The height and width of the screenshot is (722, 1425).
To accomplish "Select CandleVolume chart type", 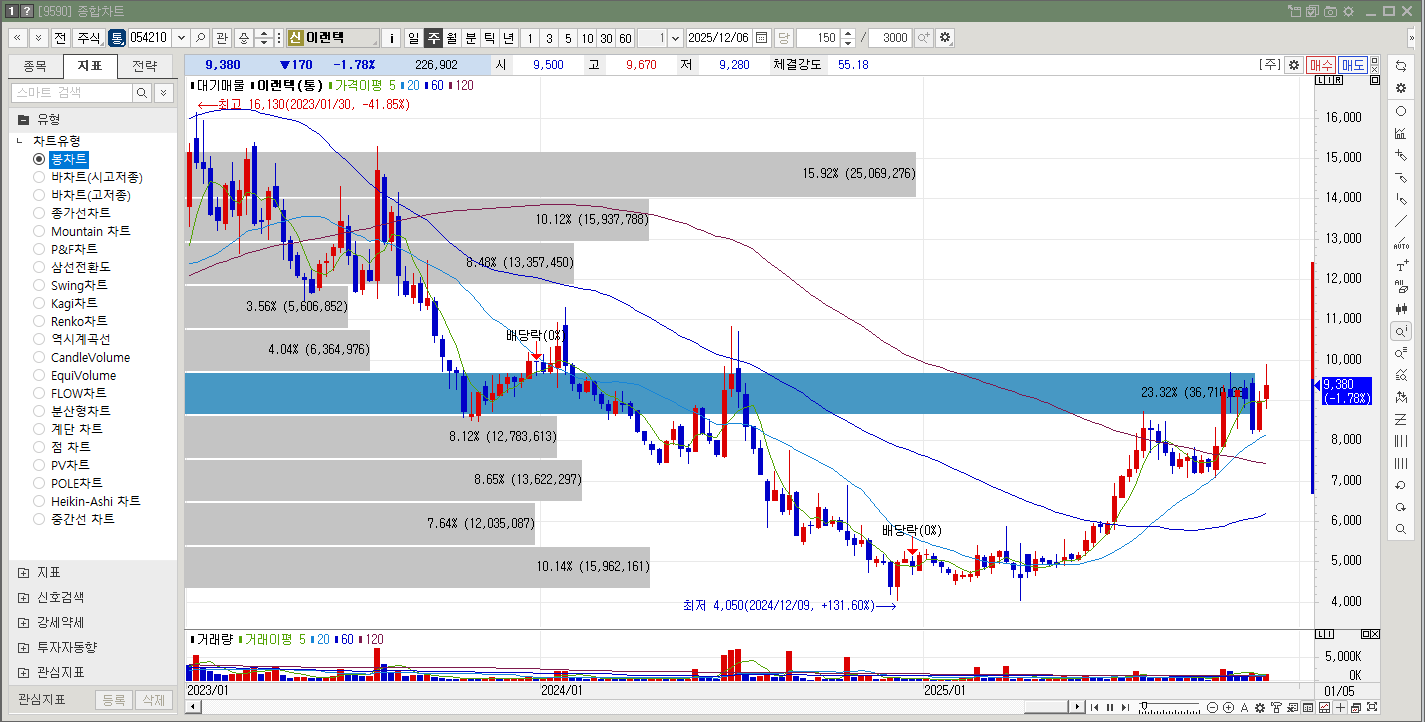I will [39, 357].
